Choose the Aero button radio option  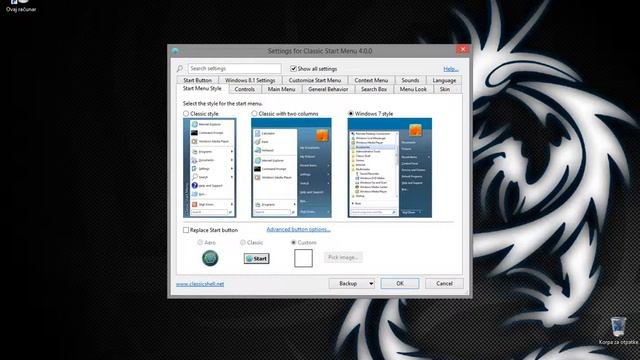point(200,242)
